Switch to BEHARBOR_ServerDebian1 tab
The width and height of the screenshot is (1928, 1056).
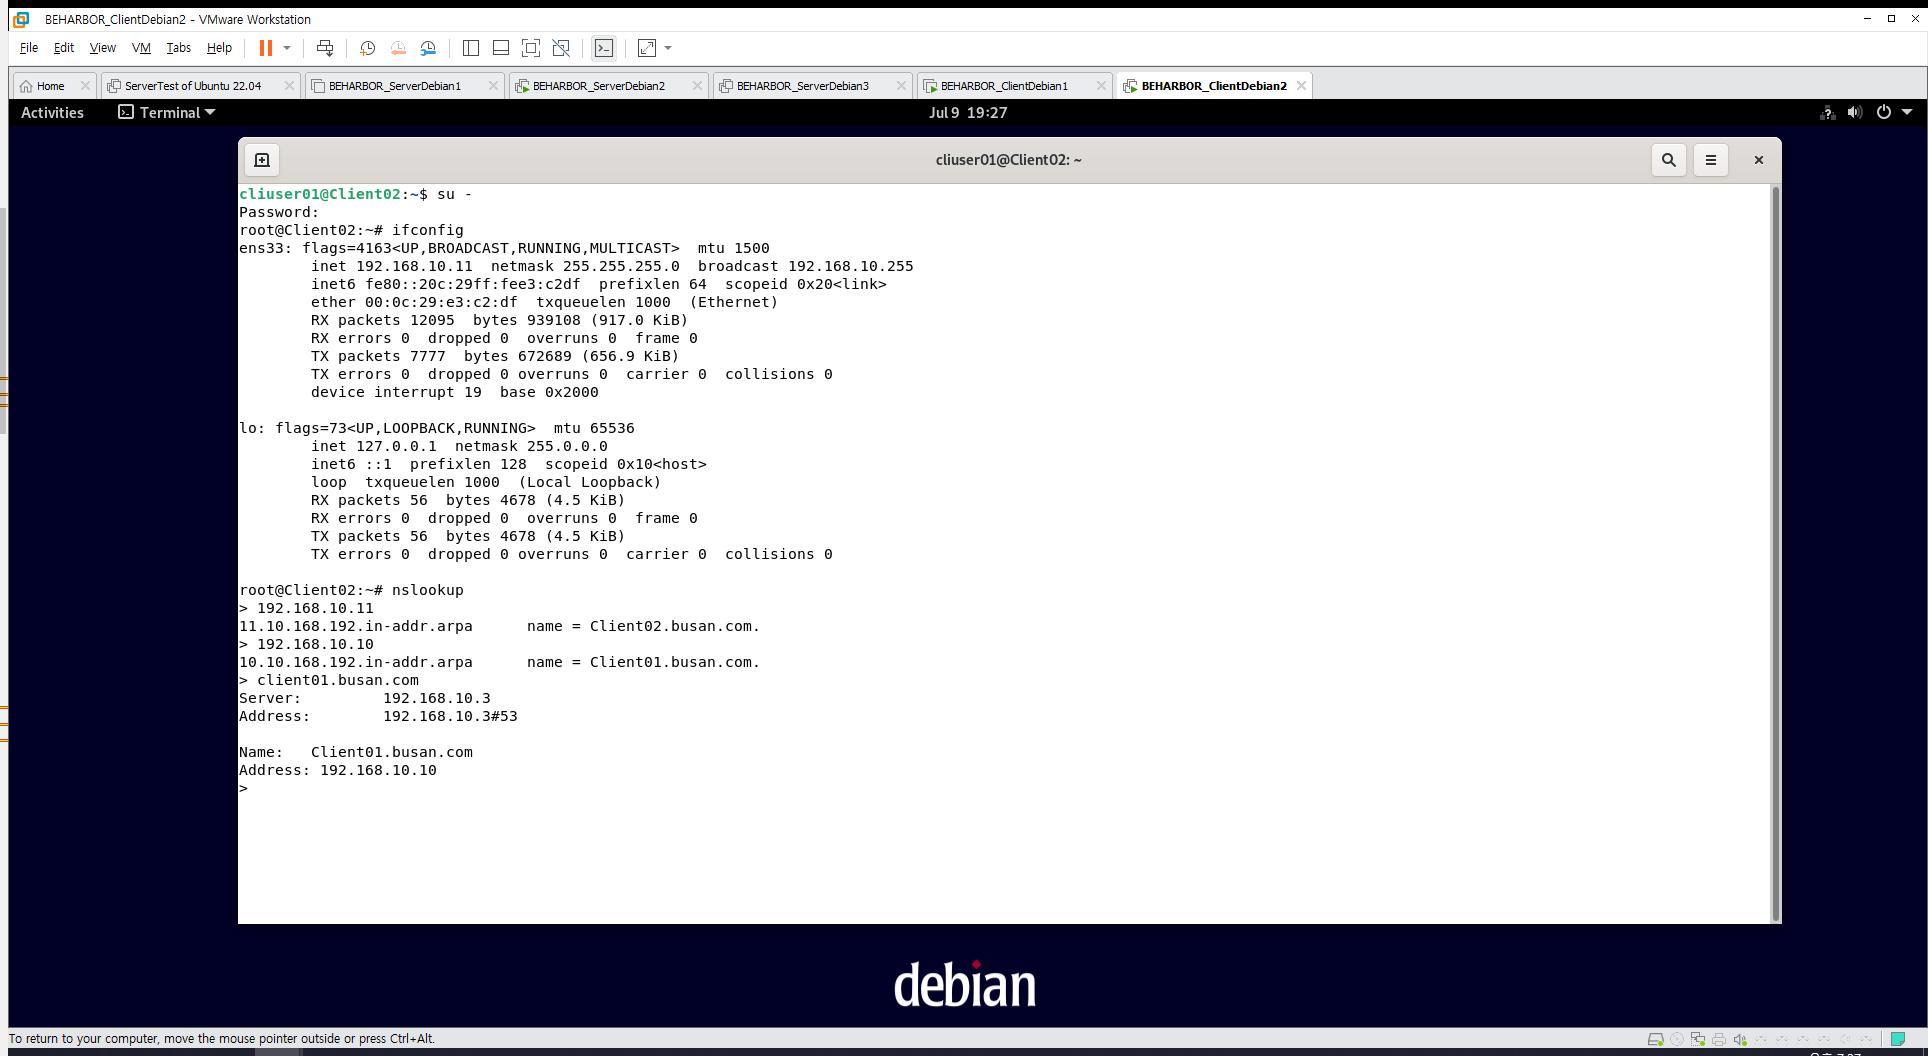point(394,86)
